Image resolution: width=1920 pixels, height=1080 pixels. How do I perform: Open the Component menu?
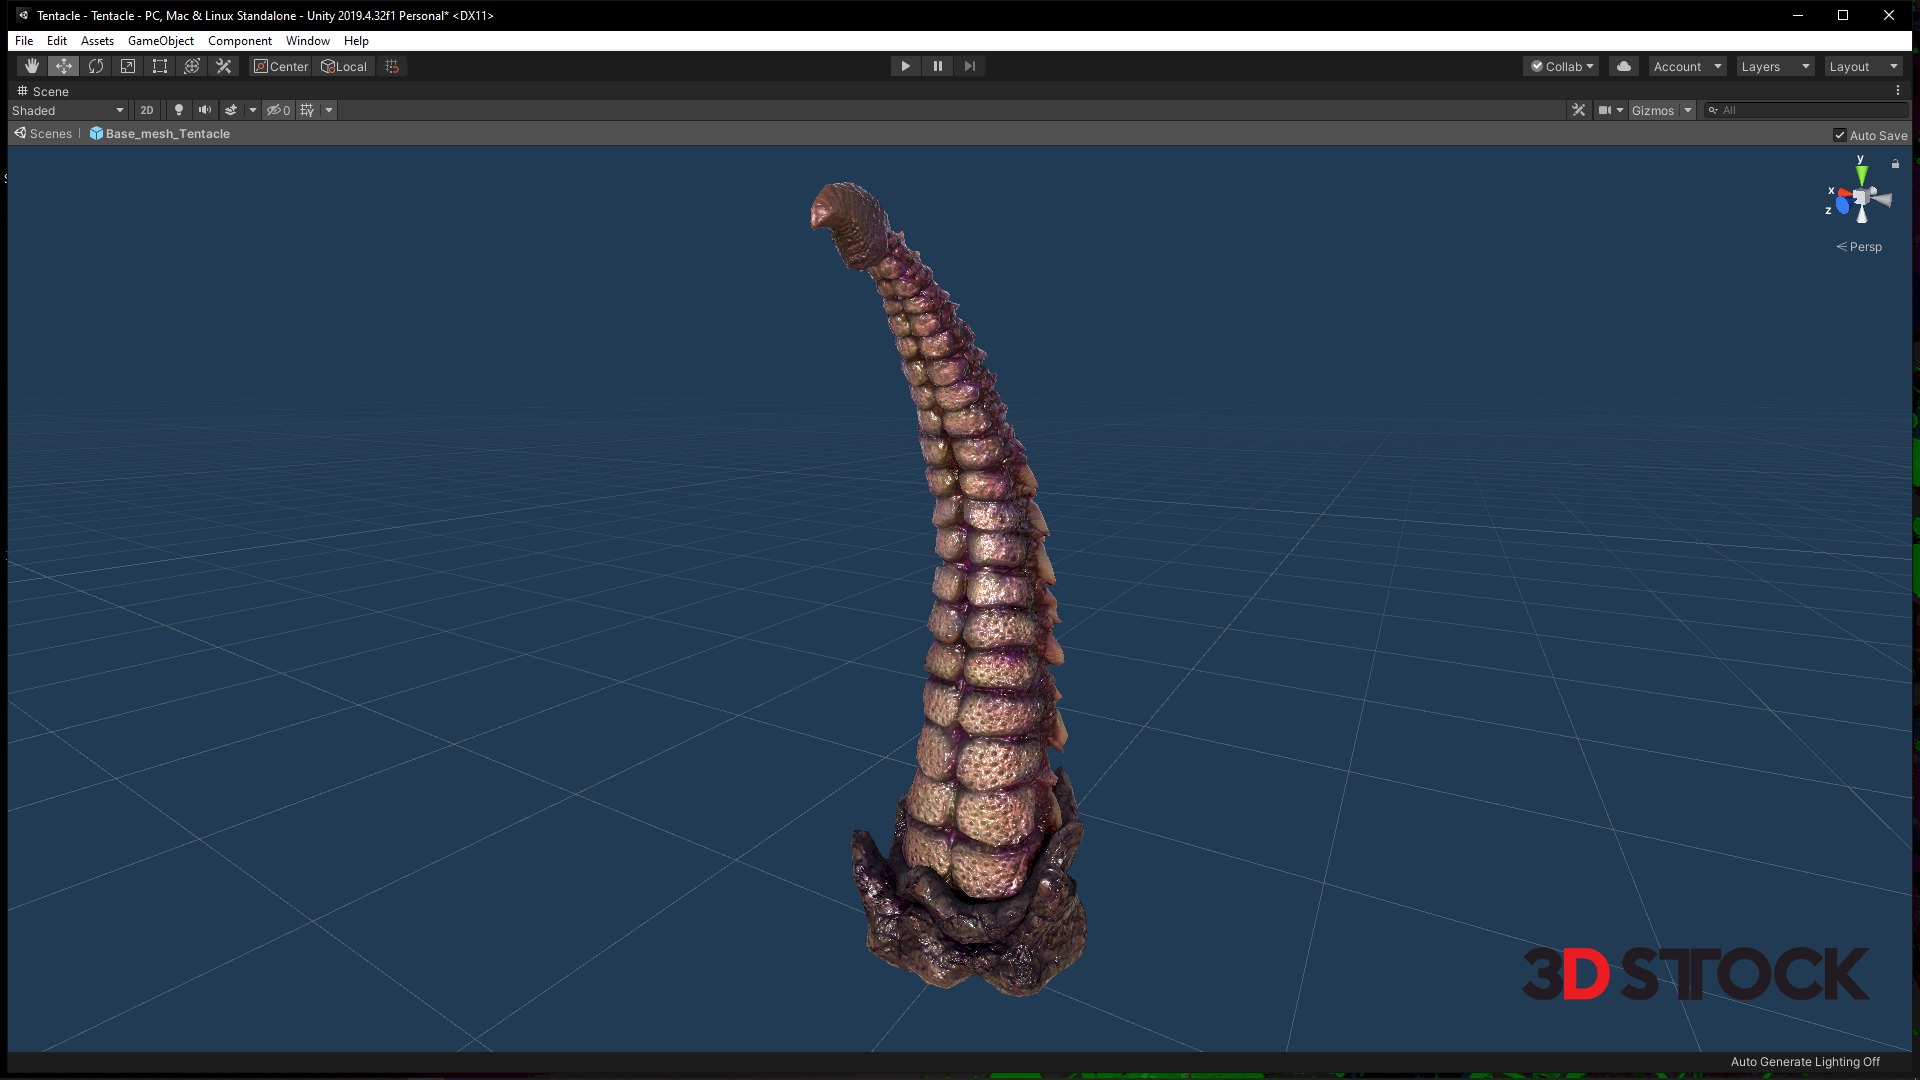click(x=239, y=41)
